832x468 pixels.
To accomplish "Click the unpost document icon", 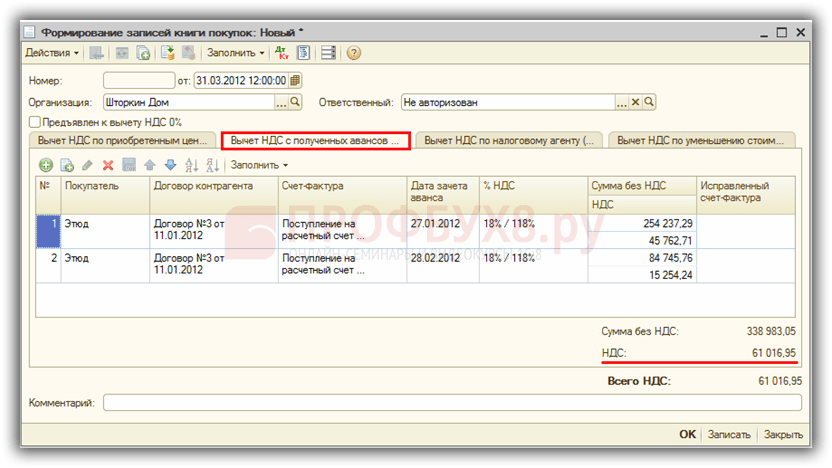I will pos(188,53).
